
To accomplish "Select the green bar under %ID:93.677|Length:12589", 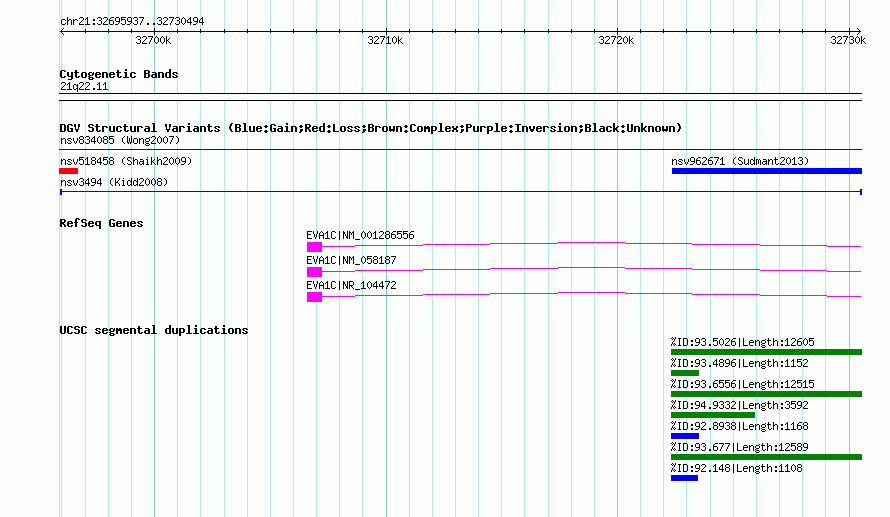I will (766, 457).
